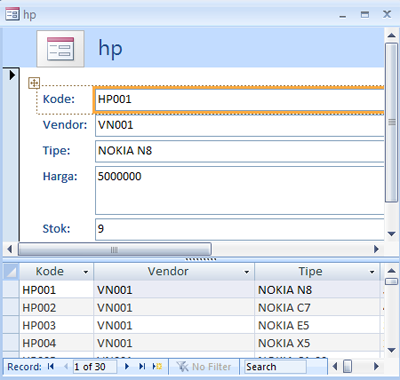Go to first record navigation icon
The image size is (400, 380).
[51, 367]
